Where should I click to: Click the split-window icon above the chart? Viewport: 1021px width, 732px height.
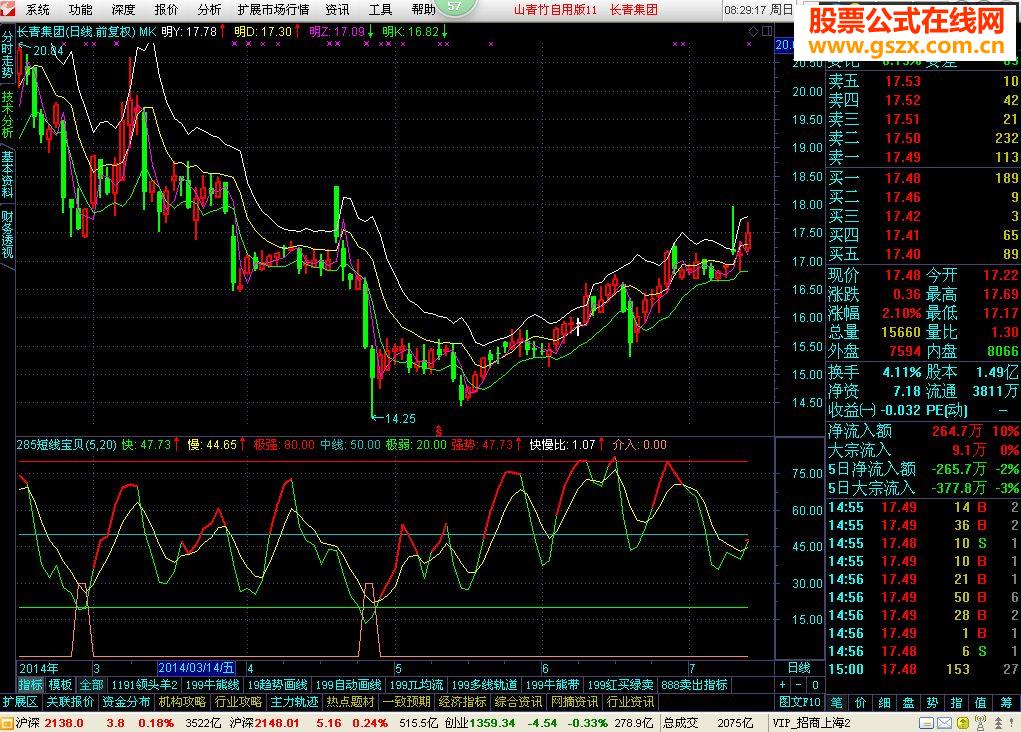(767, 31)
